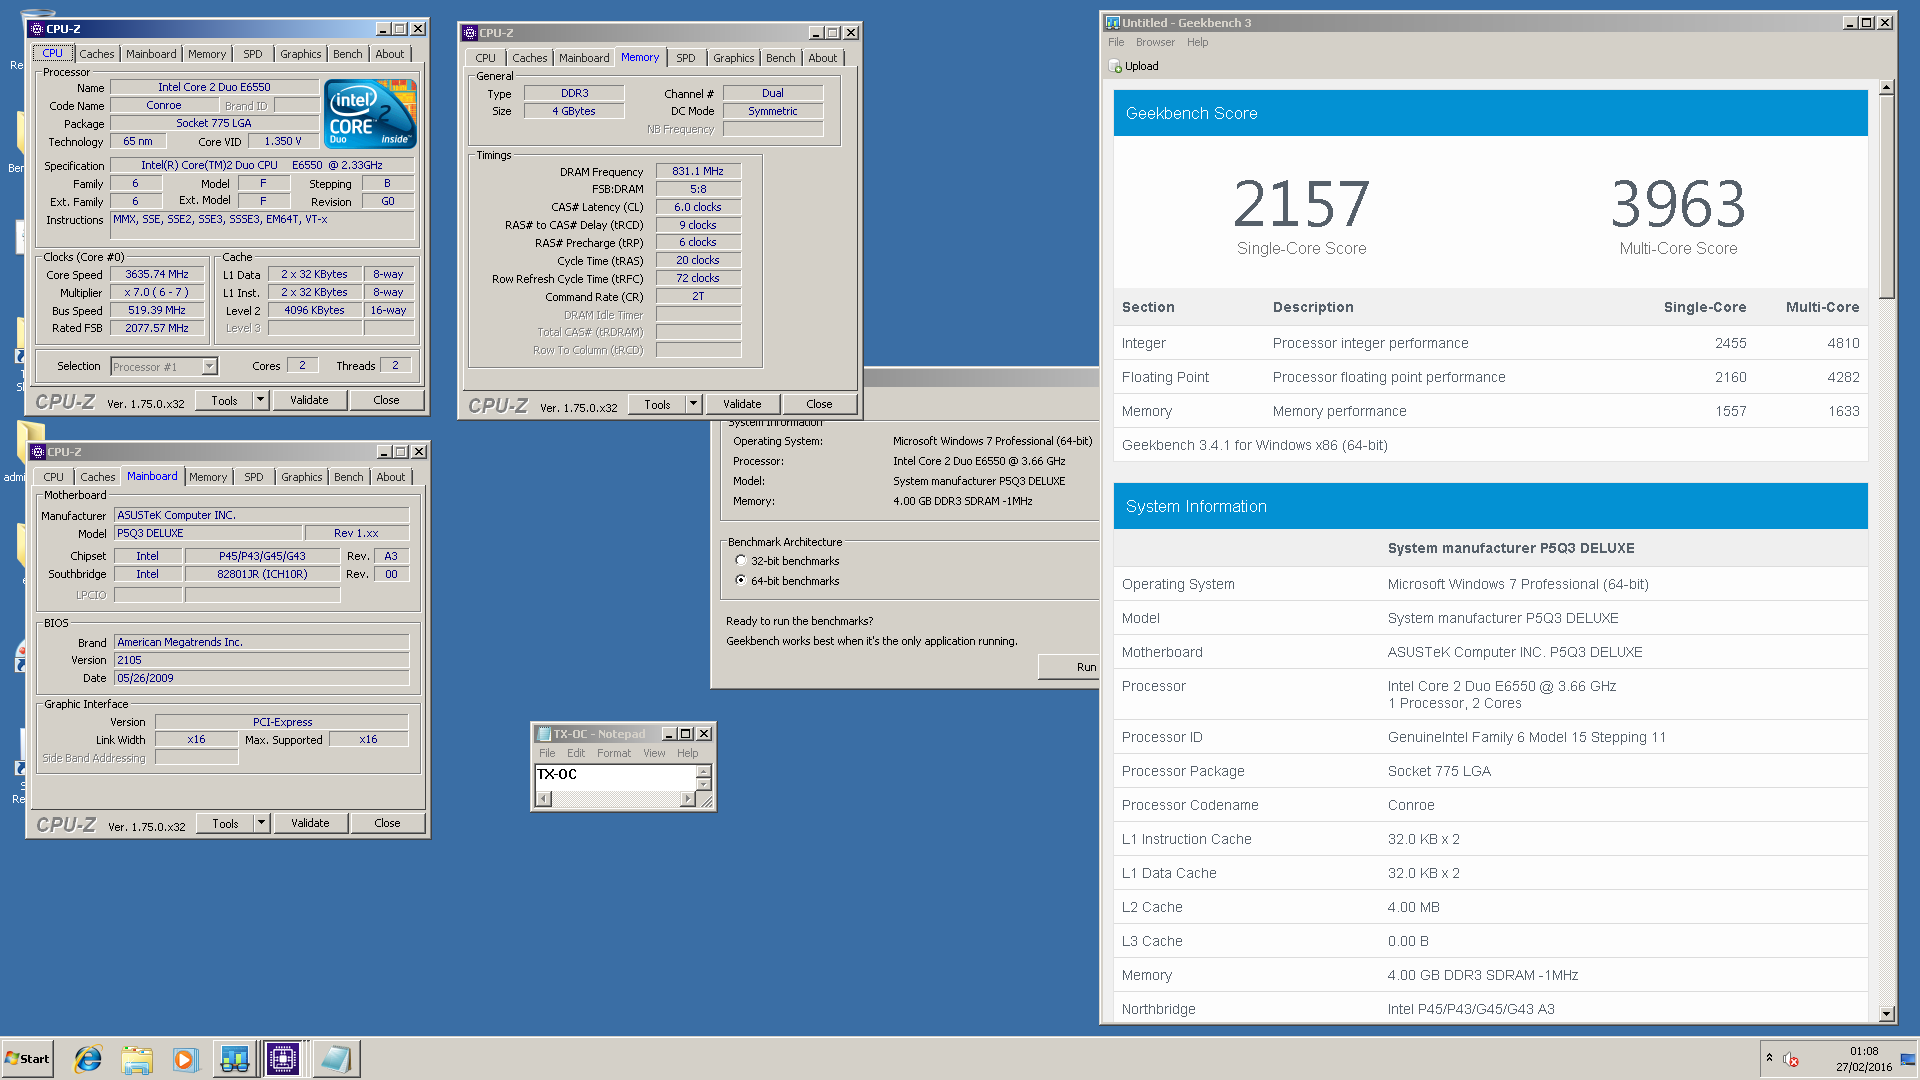Open Geekbench File menu
Image resolution: width=1920 pixels, height=1080 pixels.
1116,42
